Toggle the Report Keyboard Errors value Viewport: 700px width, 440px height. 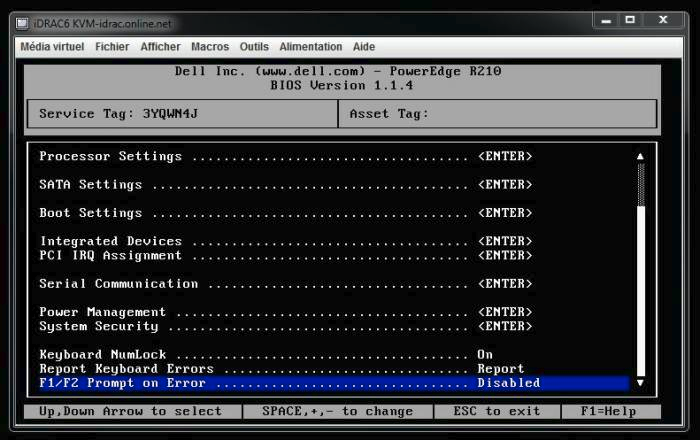point(500,369)
